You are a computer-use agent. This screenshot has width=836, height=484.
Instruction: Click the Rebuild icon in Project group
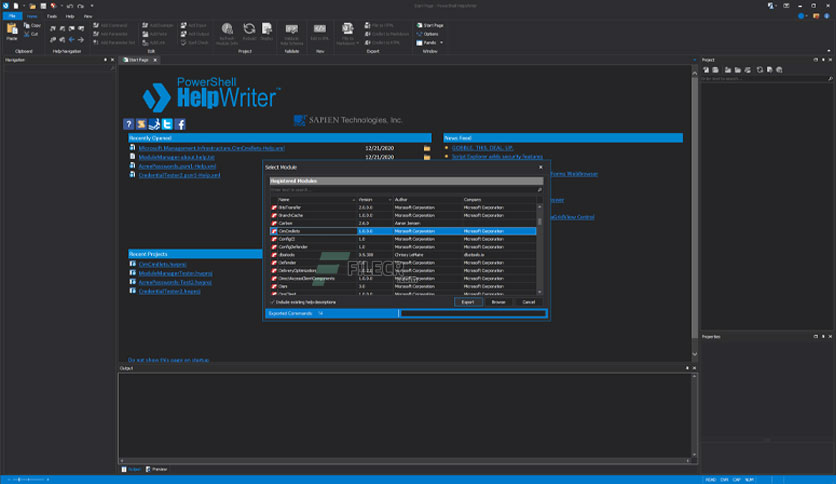click(x=249, y=29)
